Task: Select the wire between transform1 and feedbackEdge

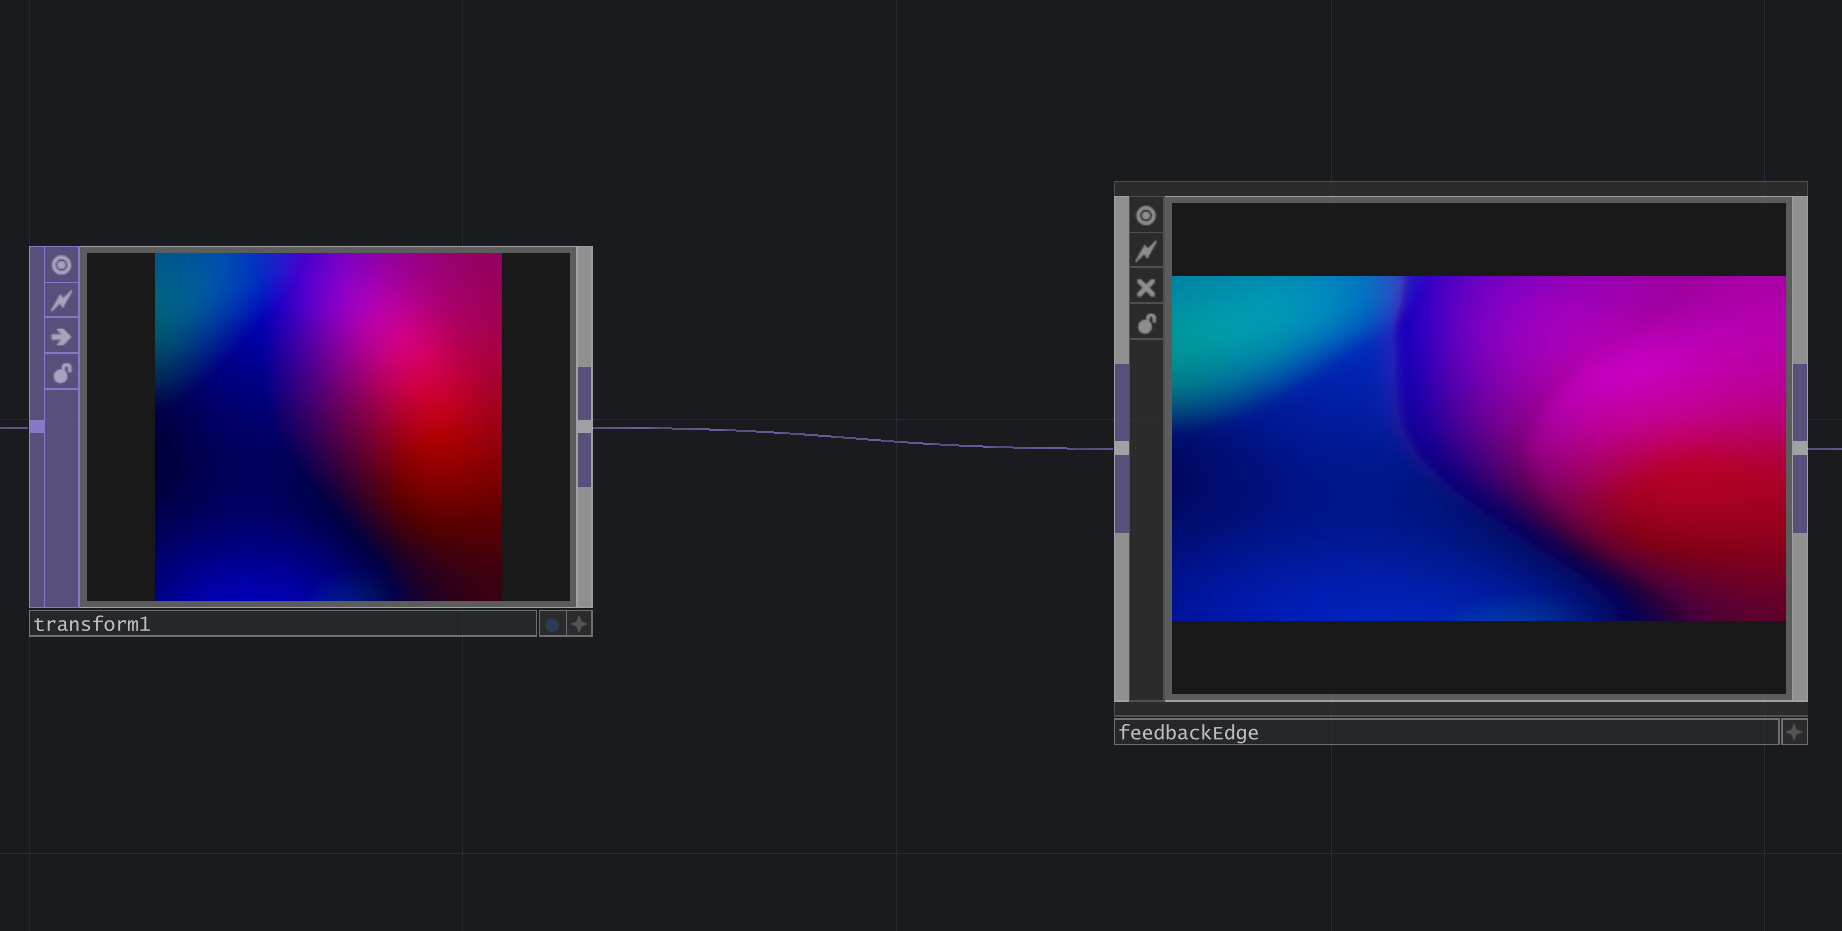Action: pyautogui.click(x=853, y=438)
